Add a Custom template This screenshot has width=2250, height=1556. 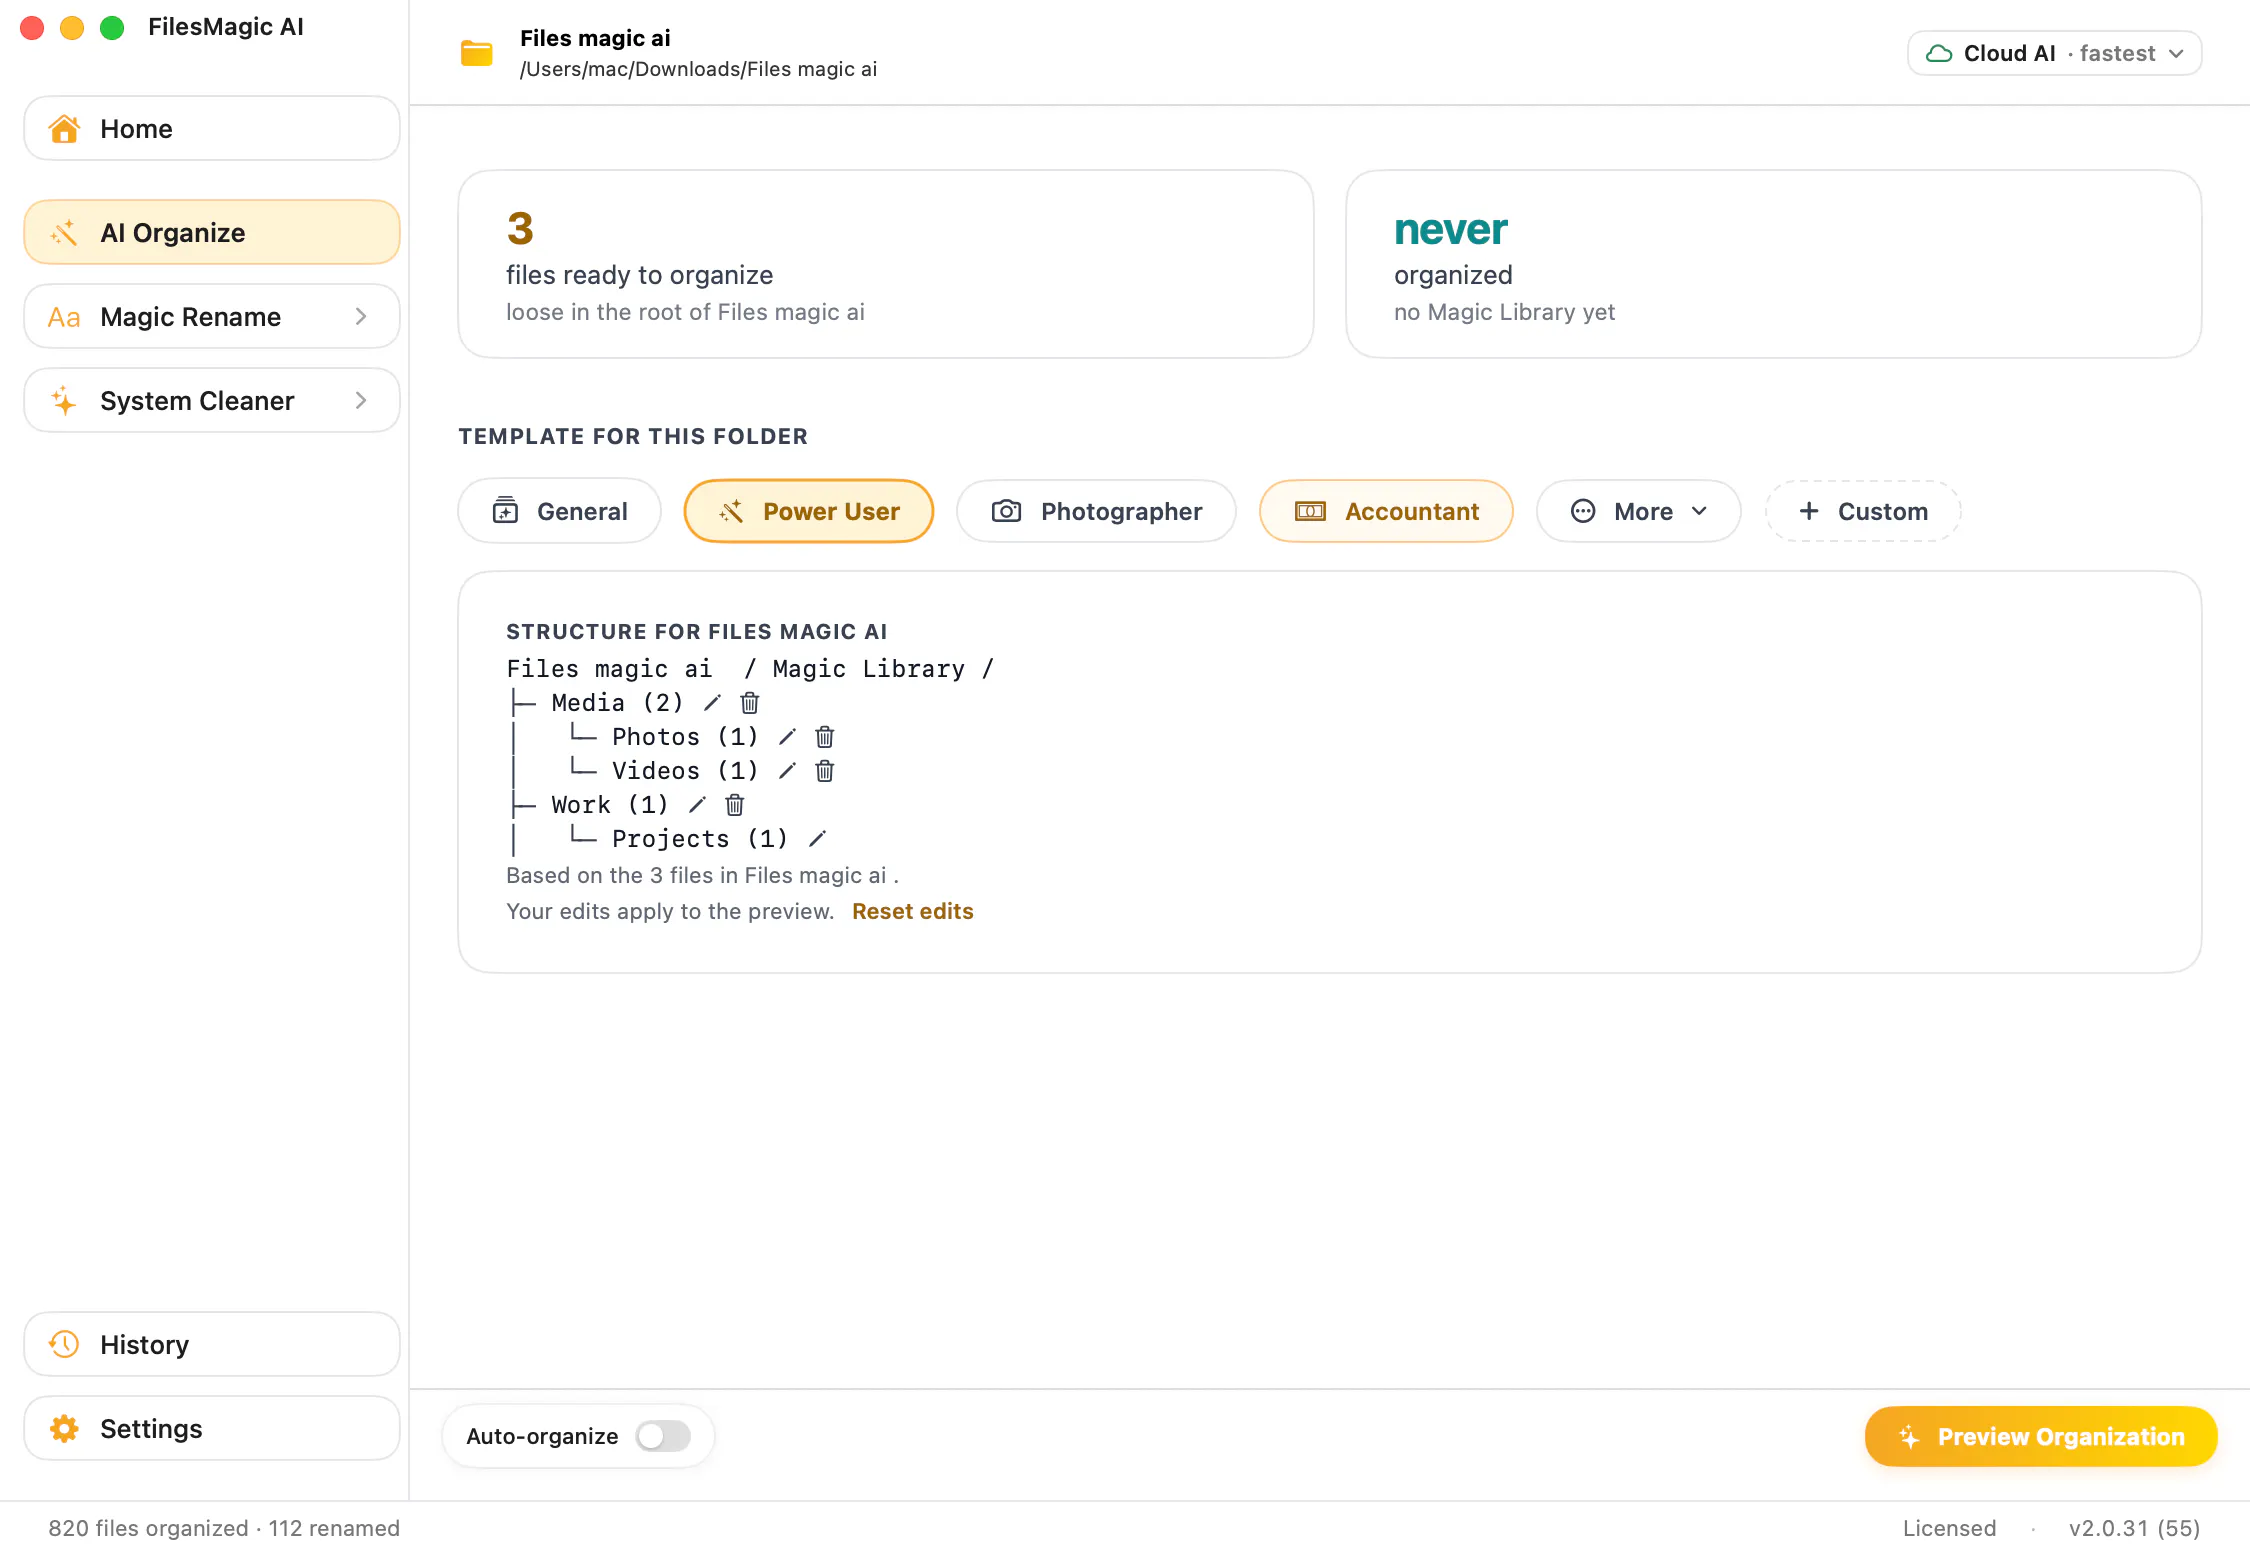1863,511
